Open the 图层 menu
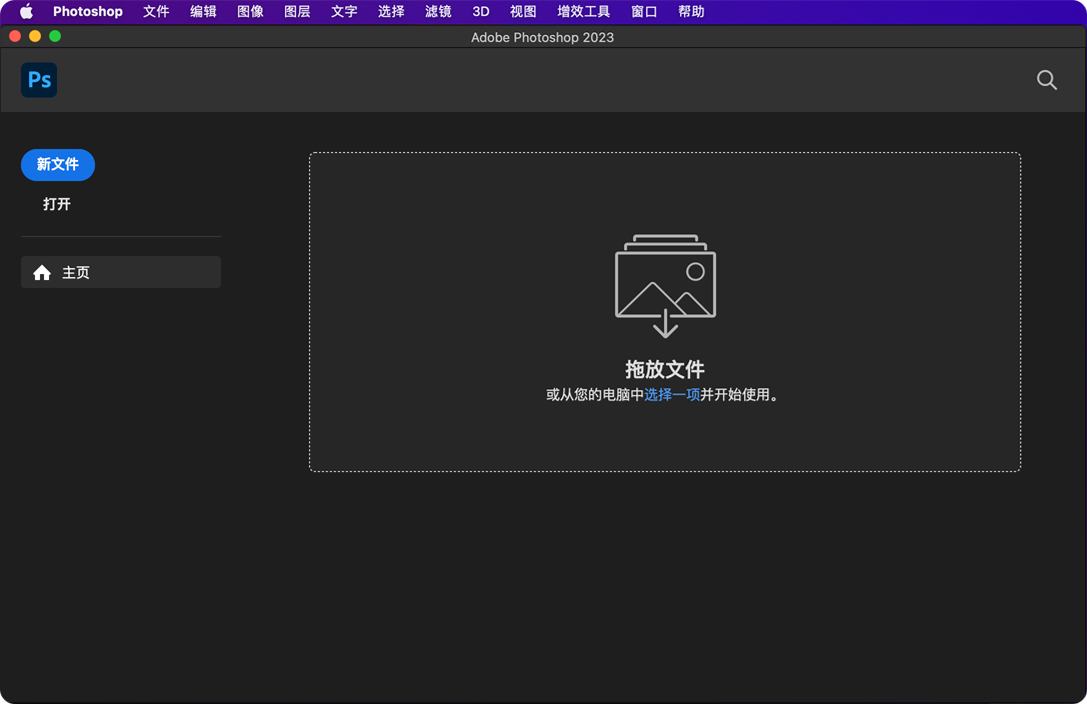 [297, 12]
